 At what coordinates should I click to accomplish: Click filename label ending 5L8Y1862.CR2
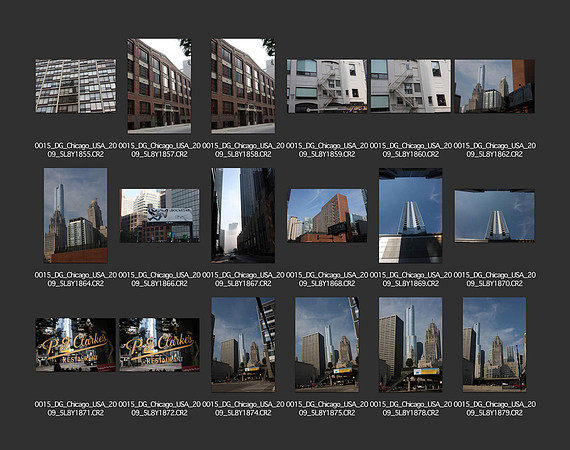(494, 150)
